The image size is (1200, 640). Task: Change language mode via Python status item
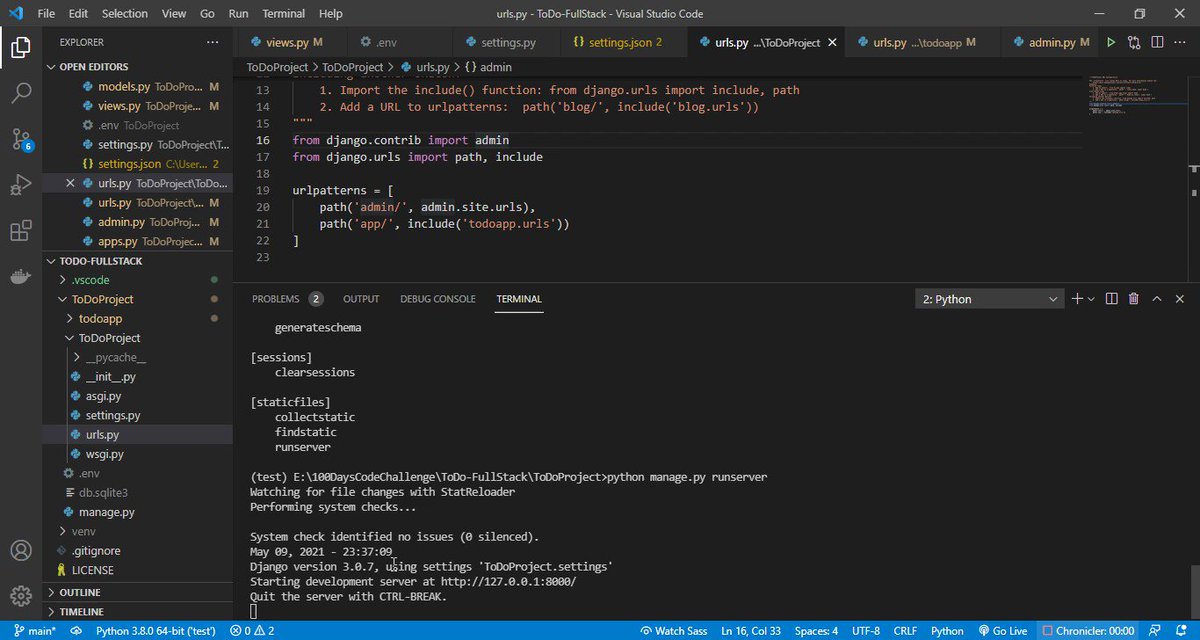pos(947,631)
